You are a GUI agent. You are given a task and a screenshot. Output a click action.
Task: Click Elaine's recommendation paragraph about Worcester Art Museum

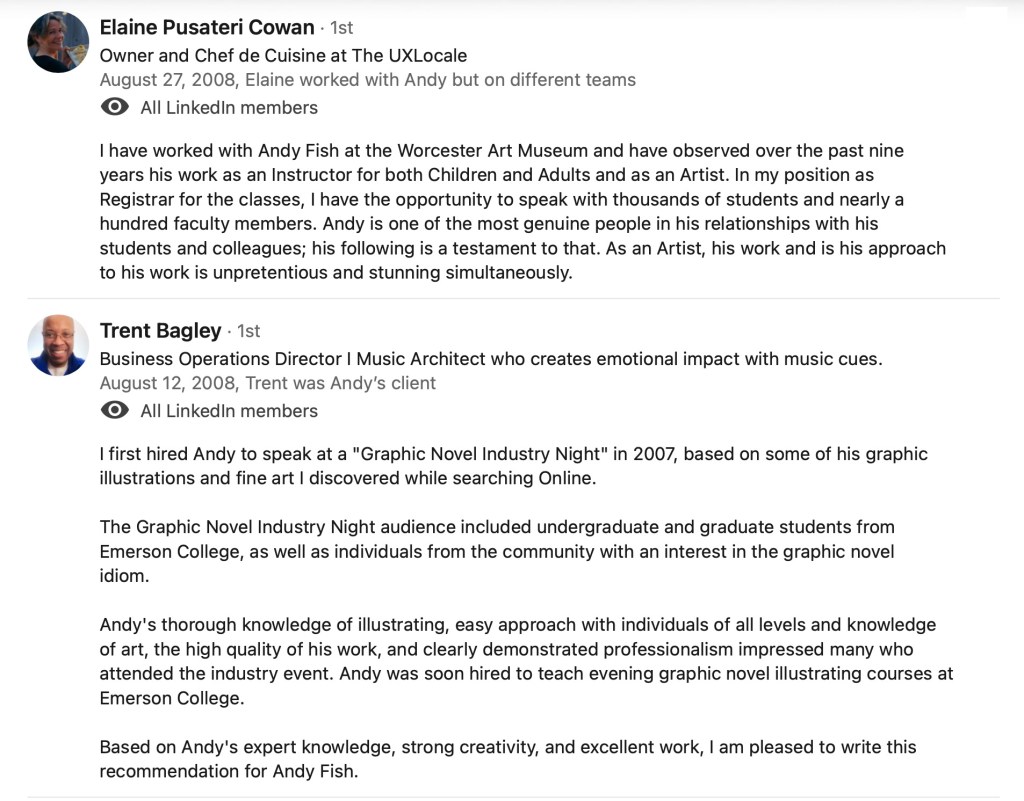[x=520, y=212]
